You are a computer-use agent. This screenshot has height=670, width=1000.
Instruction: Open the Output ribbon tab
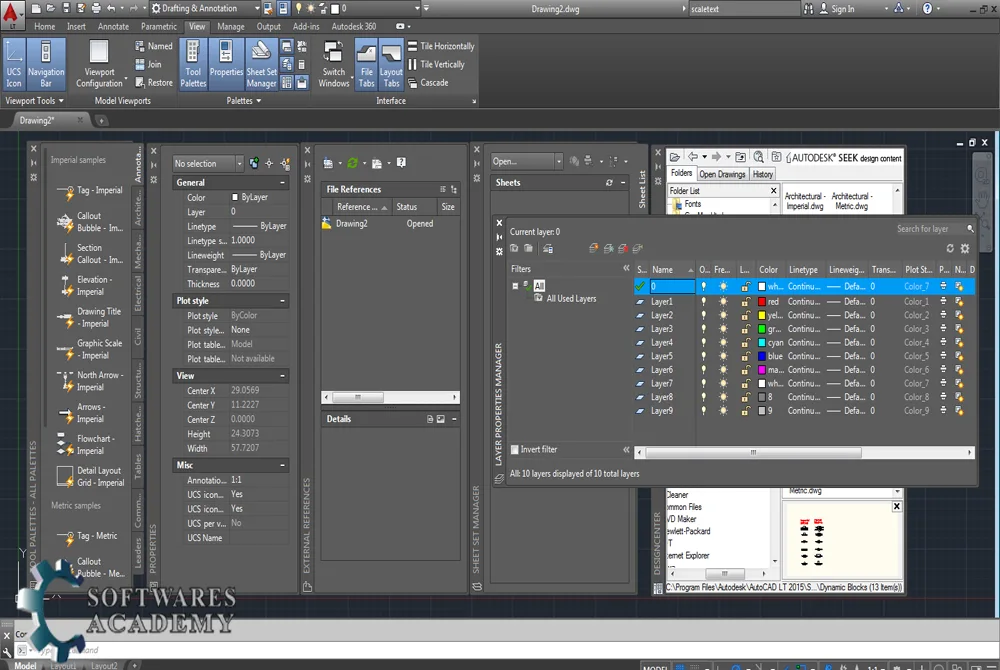pos(268,27)
